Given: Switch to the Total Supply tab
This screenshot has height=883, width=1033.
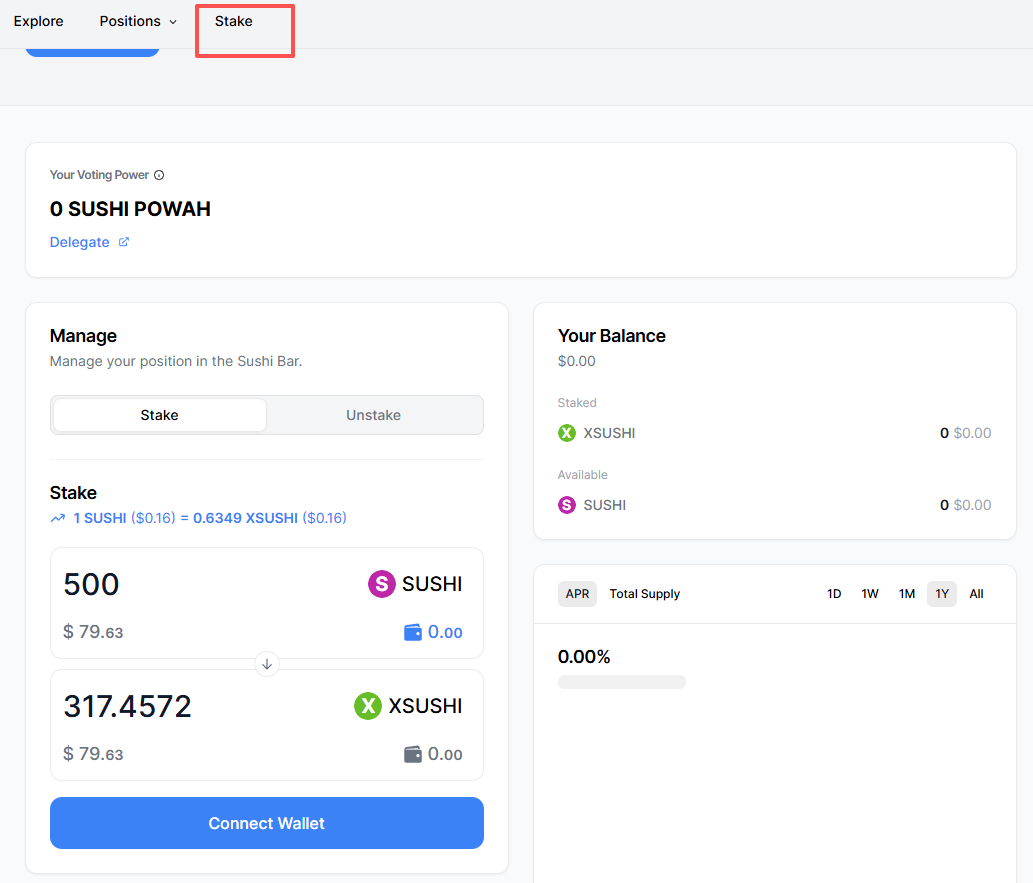Looking at the screenshot, I should 644,594.
